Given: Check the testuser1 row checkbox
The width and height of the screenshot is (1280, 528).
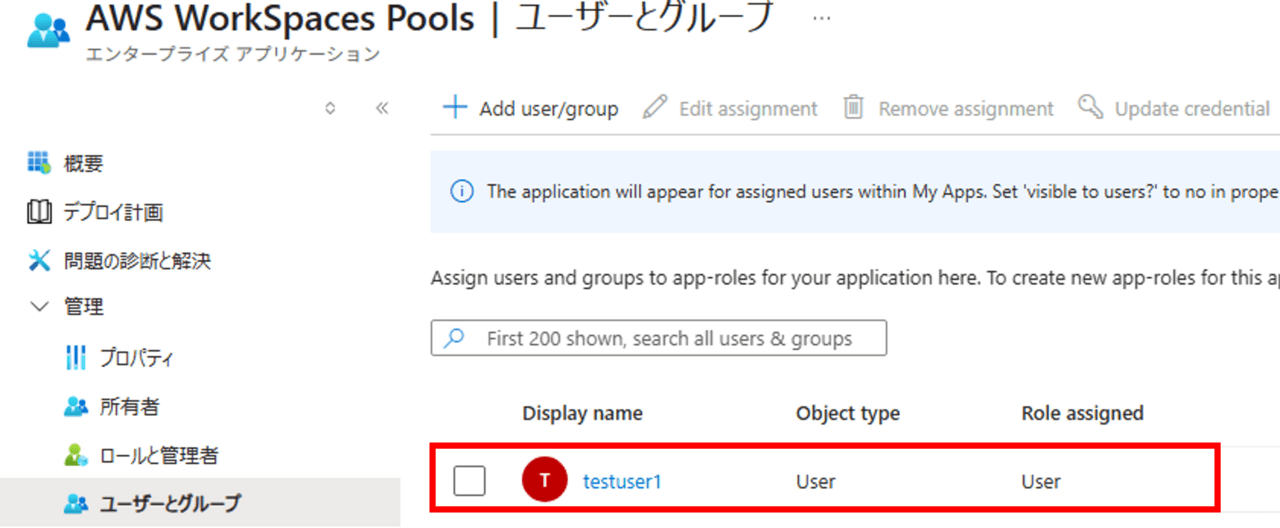Looking at the screenshot, I should (469, 481).
